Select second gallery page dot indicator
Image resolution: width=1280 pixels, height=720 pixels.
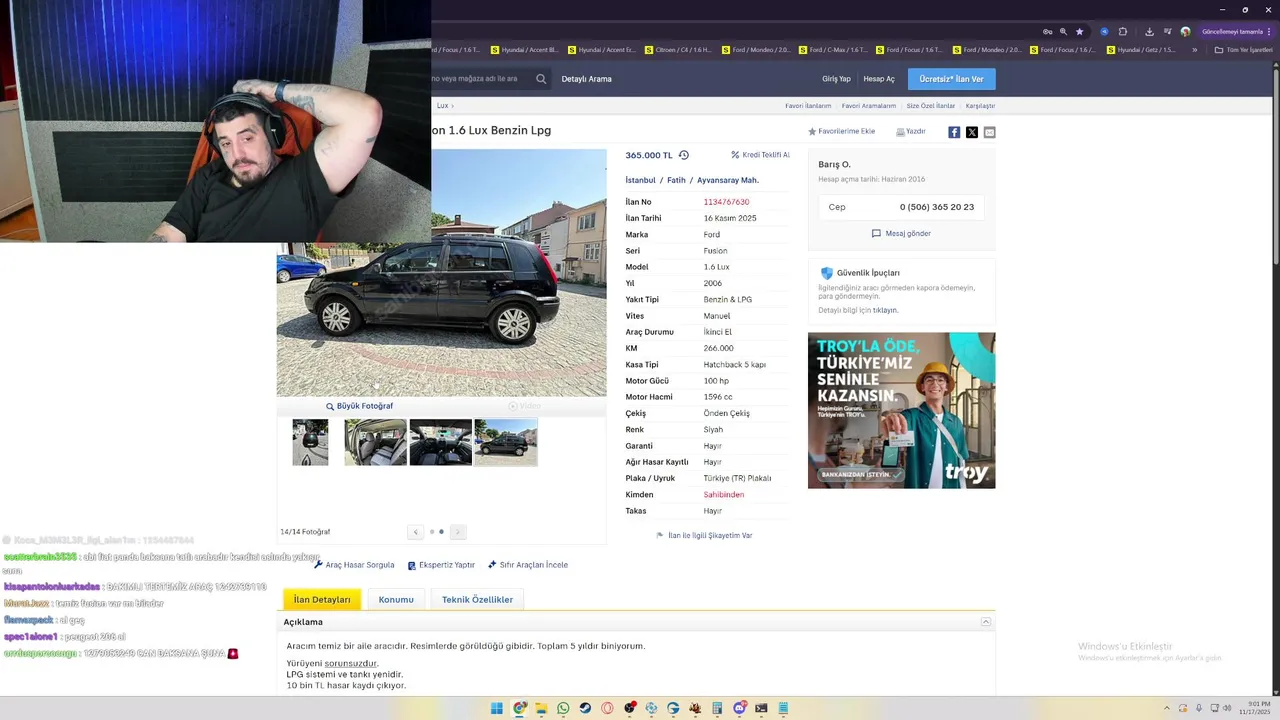point(441,532)
